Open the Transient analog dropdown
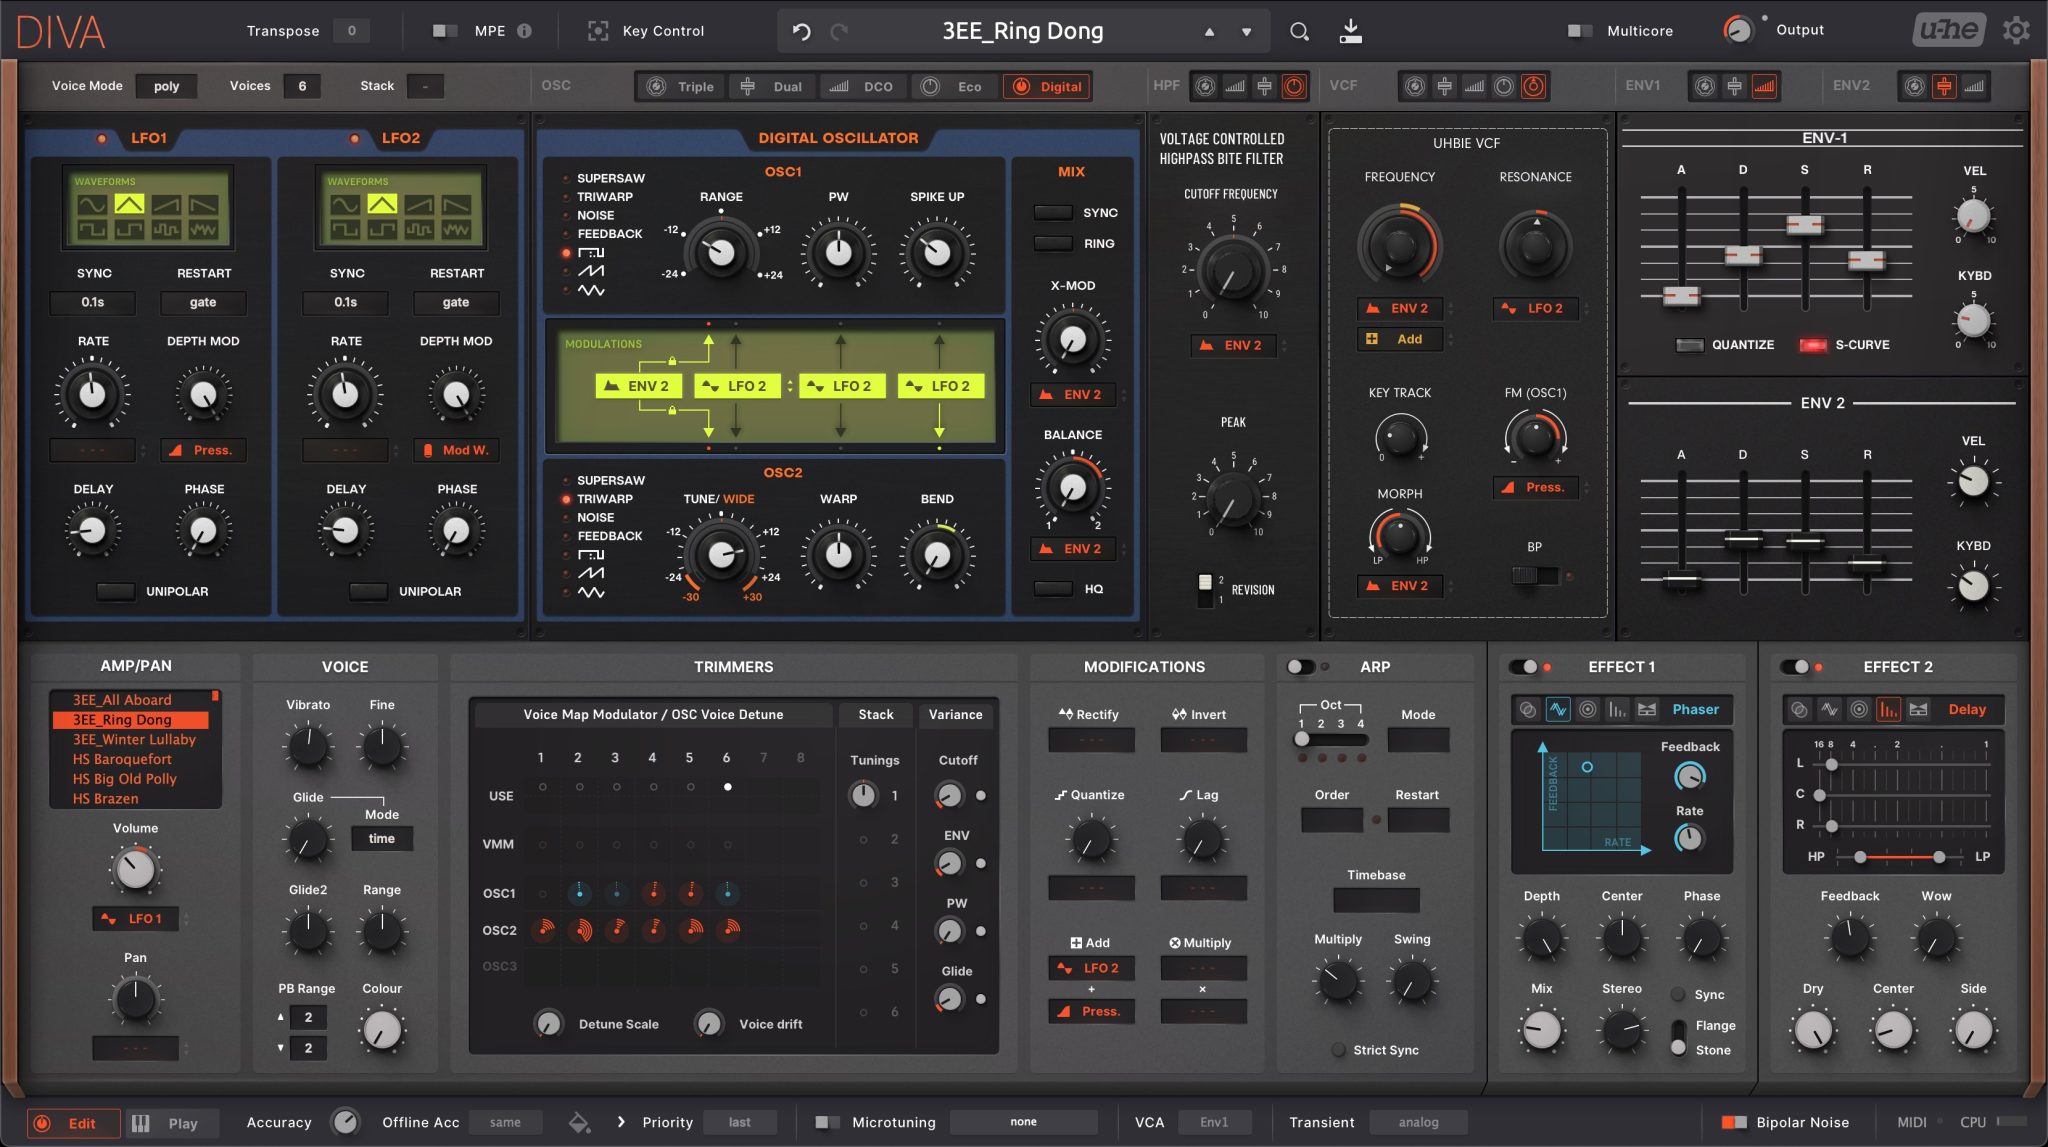The width and height of the screenshot is (2048, 1147). (1417, 1122)
